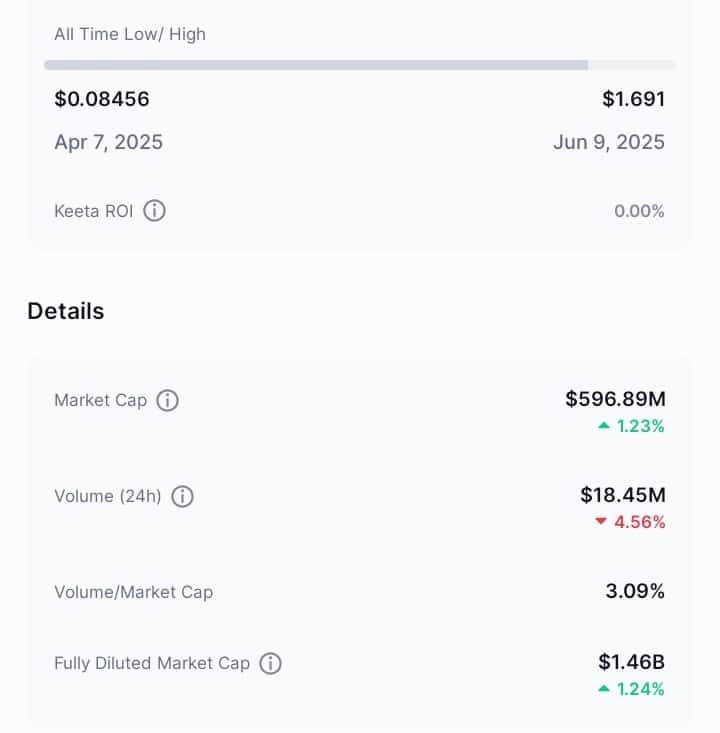Click the Jun 9, 2025 high date

pyautogui.click(x=609, y=142)
